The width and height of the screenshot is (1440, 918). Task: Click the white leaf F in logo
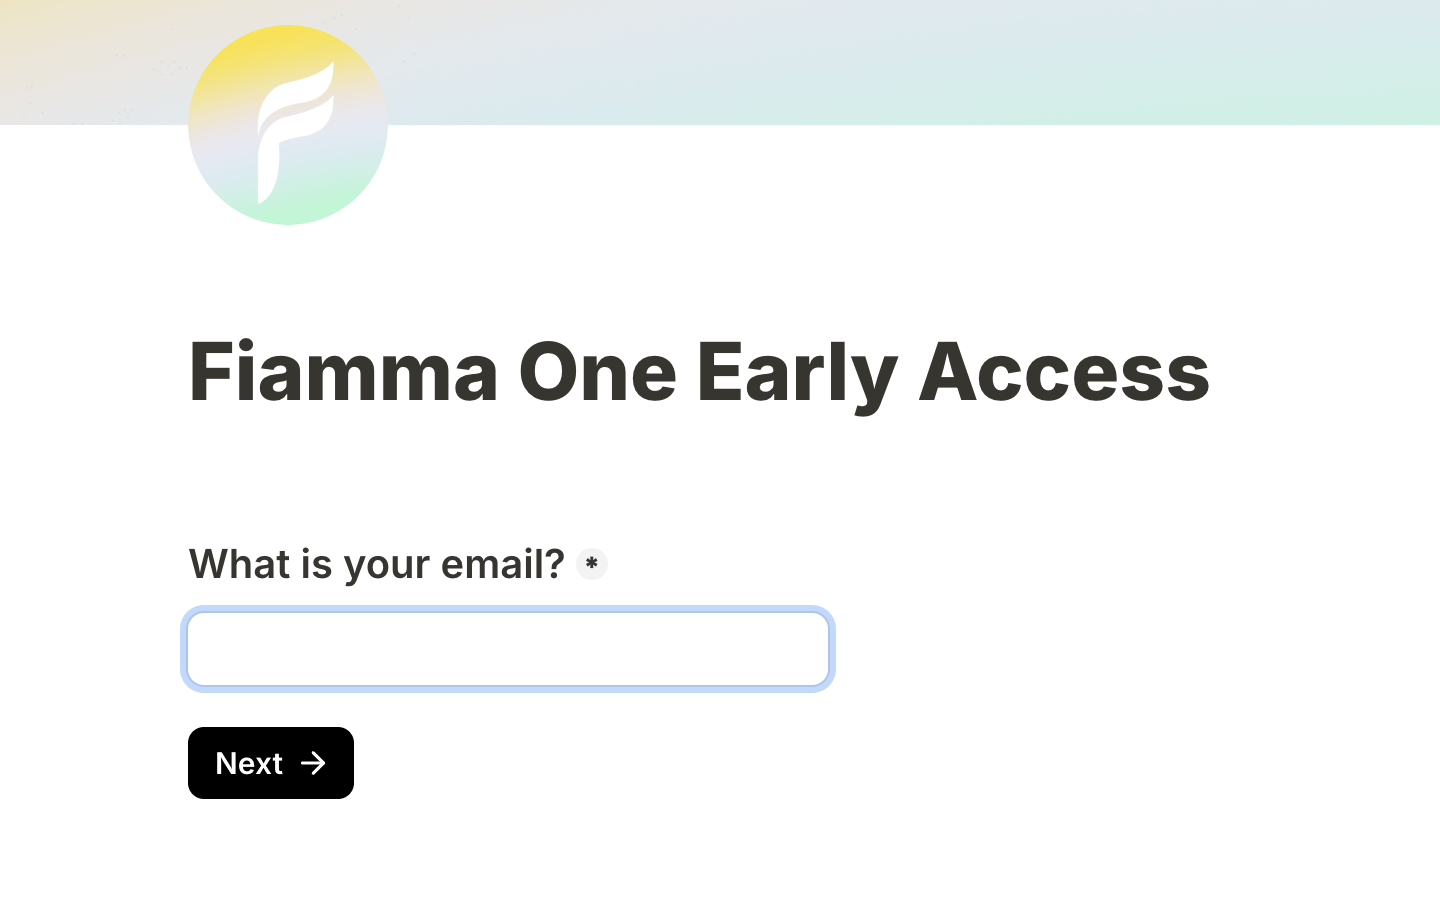290,125
